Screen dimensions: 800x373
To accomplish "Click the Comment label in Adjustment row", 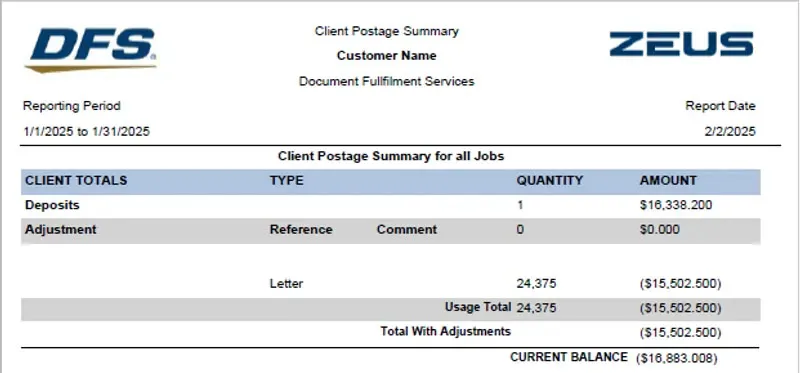I will coord(407,230).
